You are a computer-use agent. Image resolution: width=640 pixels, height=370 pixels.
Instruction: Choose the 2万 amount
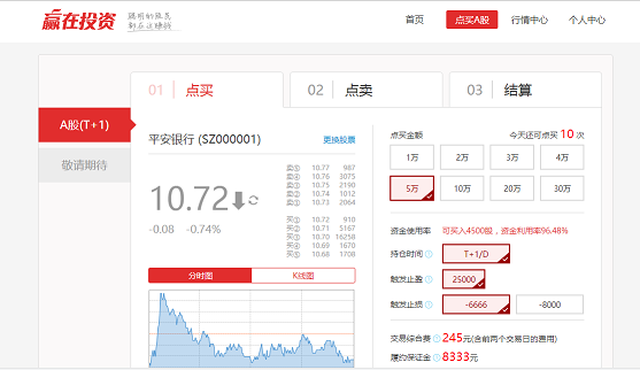click(462, 157)
